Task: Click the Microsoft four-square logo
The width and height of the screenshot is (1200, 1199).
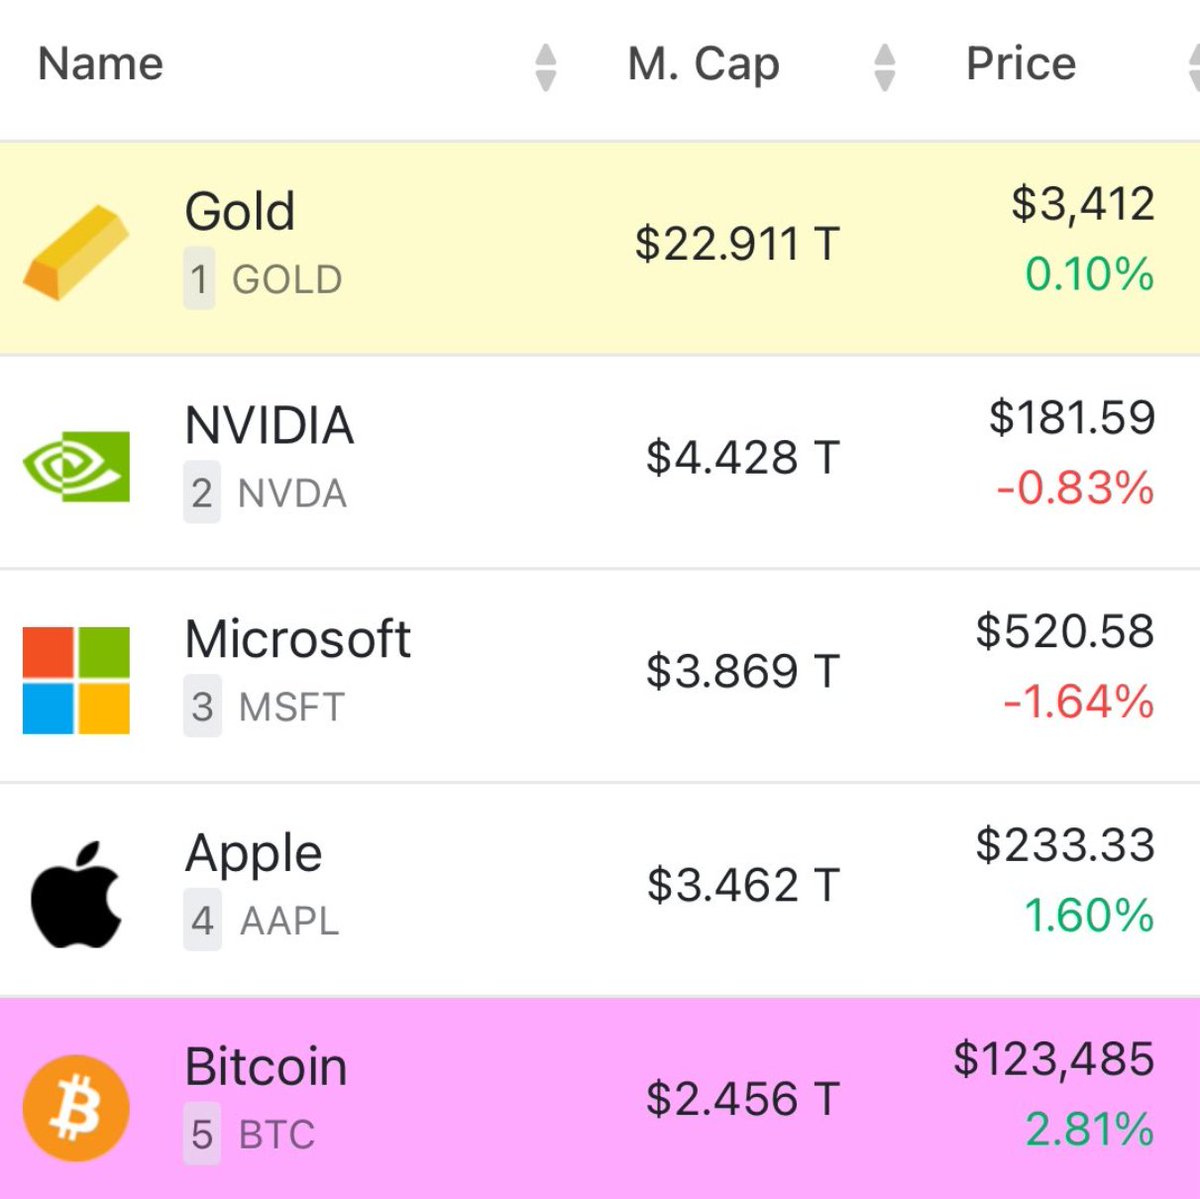Action: pos(76,680)
